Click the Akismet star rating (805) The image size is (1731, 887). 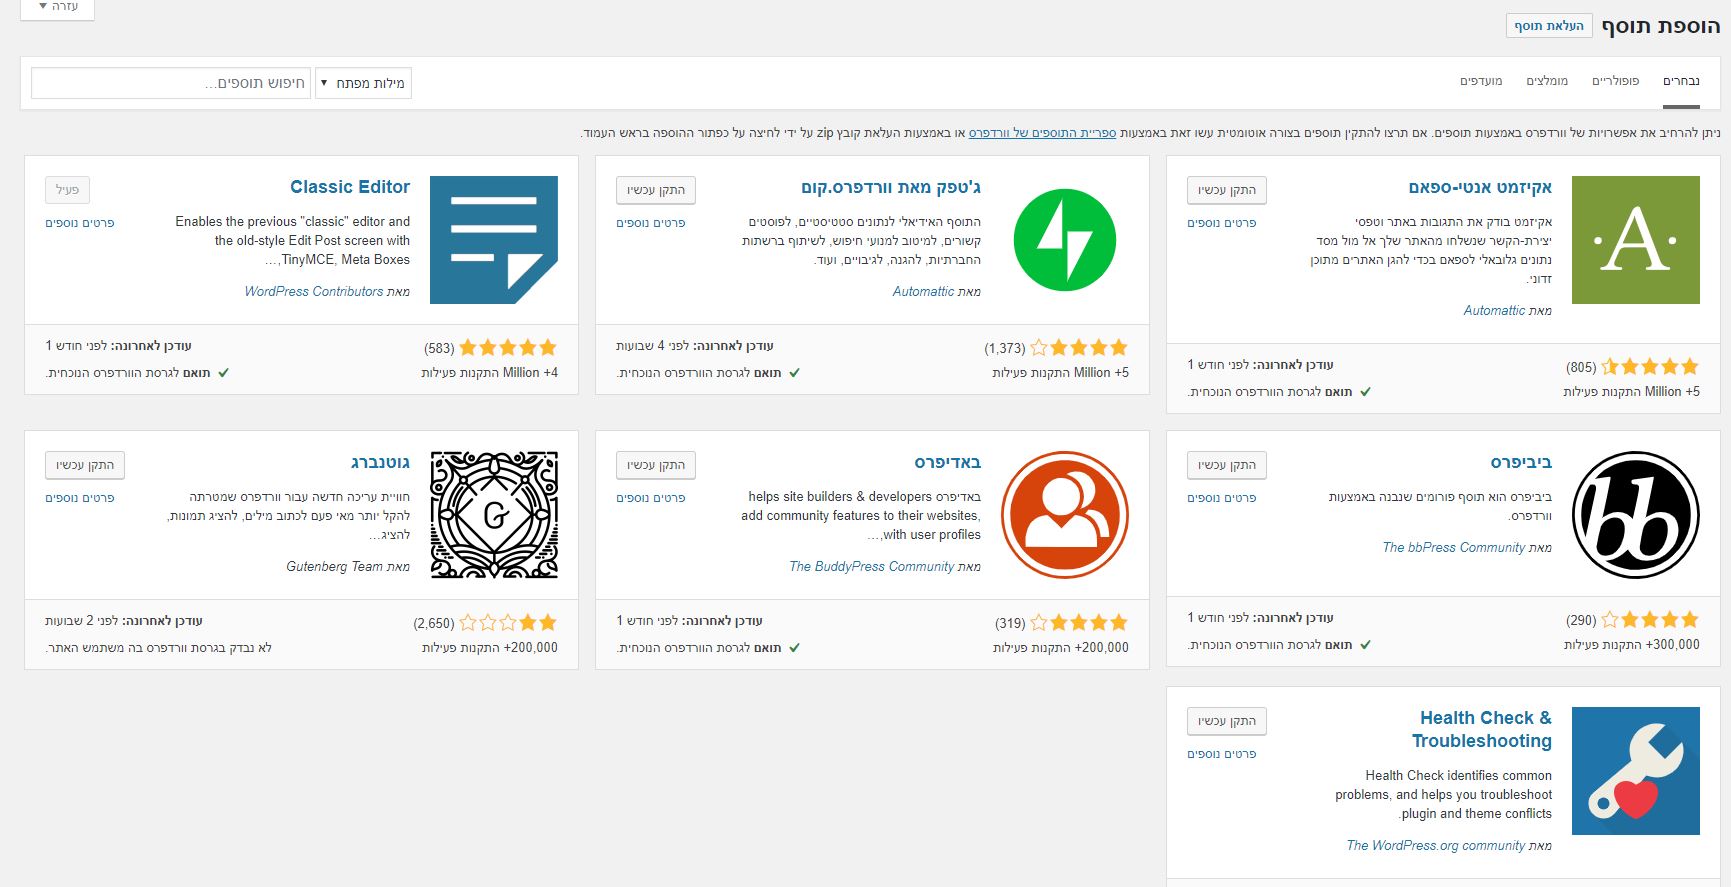(1650, 367)
